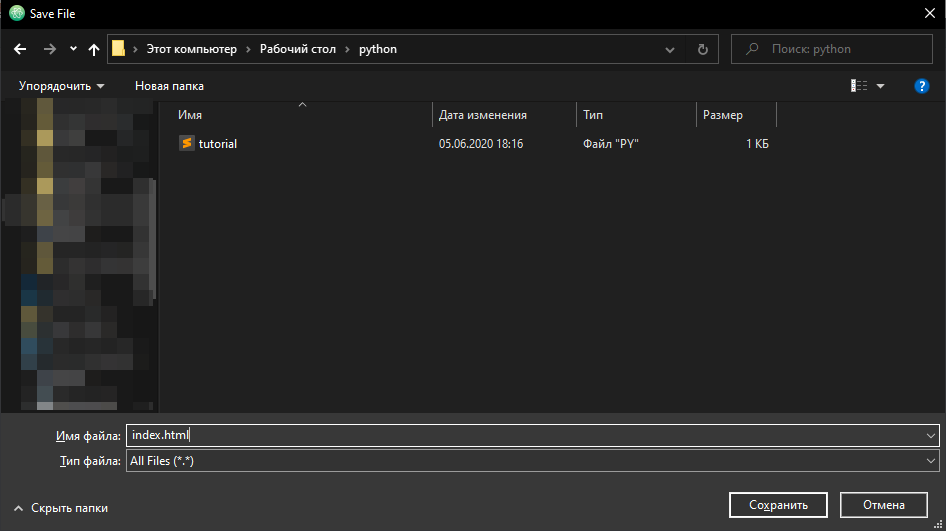
Task: Click the search magnifier icon
Action: coord(752,49)
